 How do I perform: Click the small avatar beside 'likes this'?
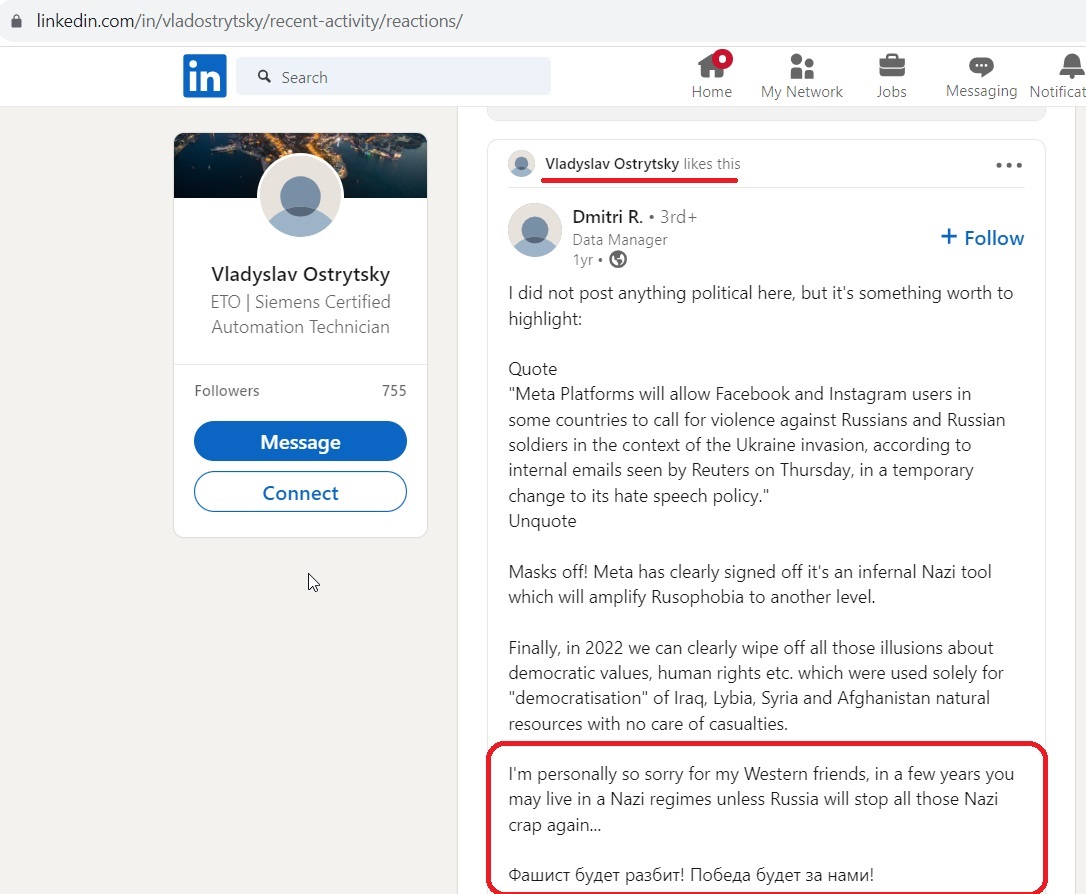point(522,164)
